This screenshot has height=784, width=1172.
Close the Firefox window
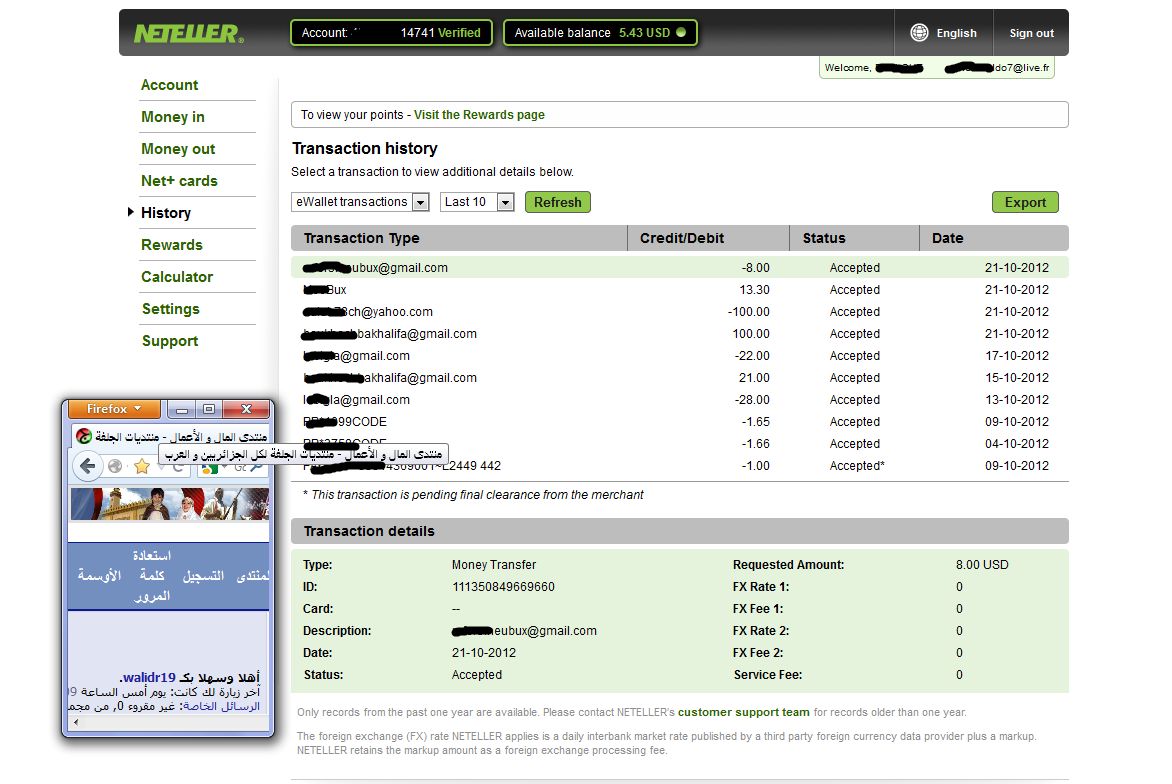pyautogui.click(x=247, y=410)
